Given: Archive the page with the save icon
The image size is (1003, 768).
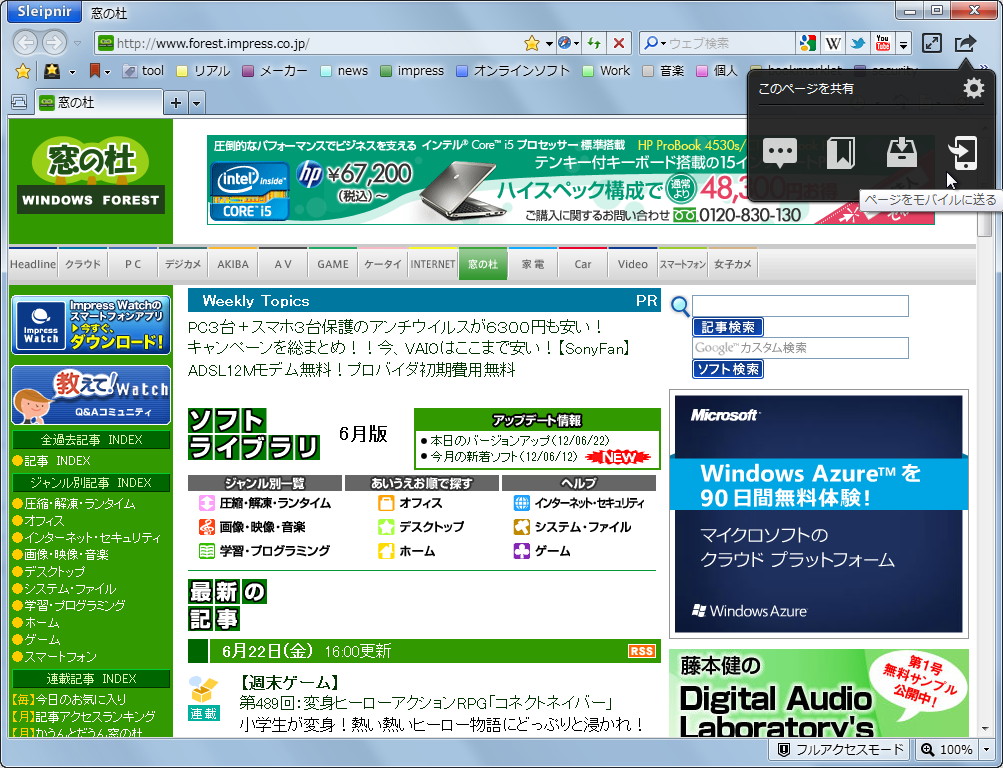Looking at the screenshot, I should click(902, 152).
